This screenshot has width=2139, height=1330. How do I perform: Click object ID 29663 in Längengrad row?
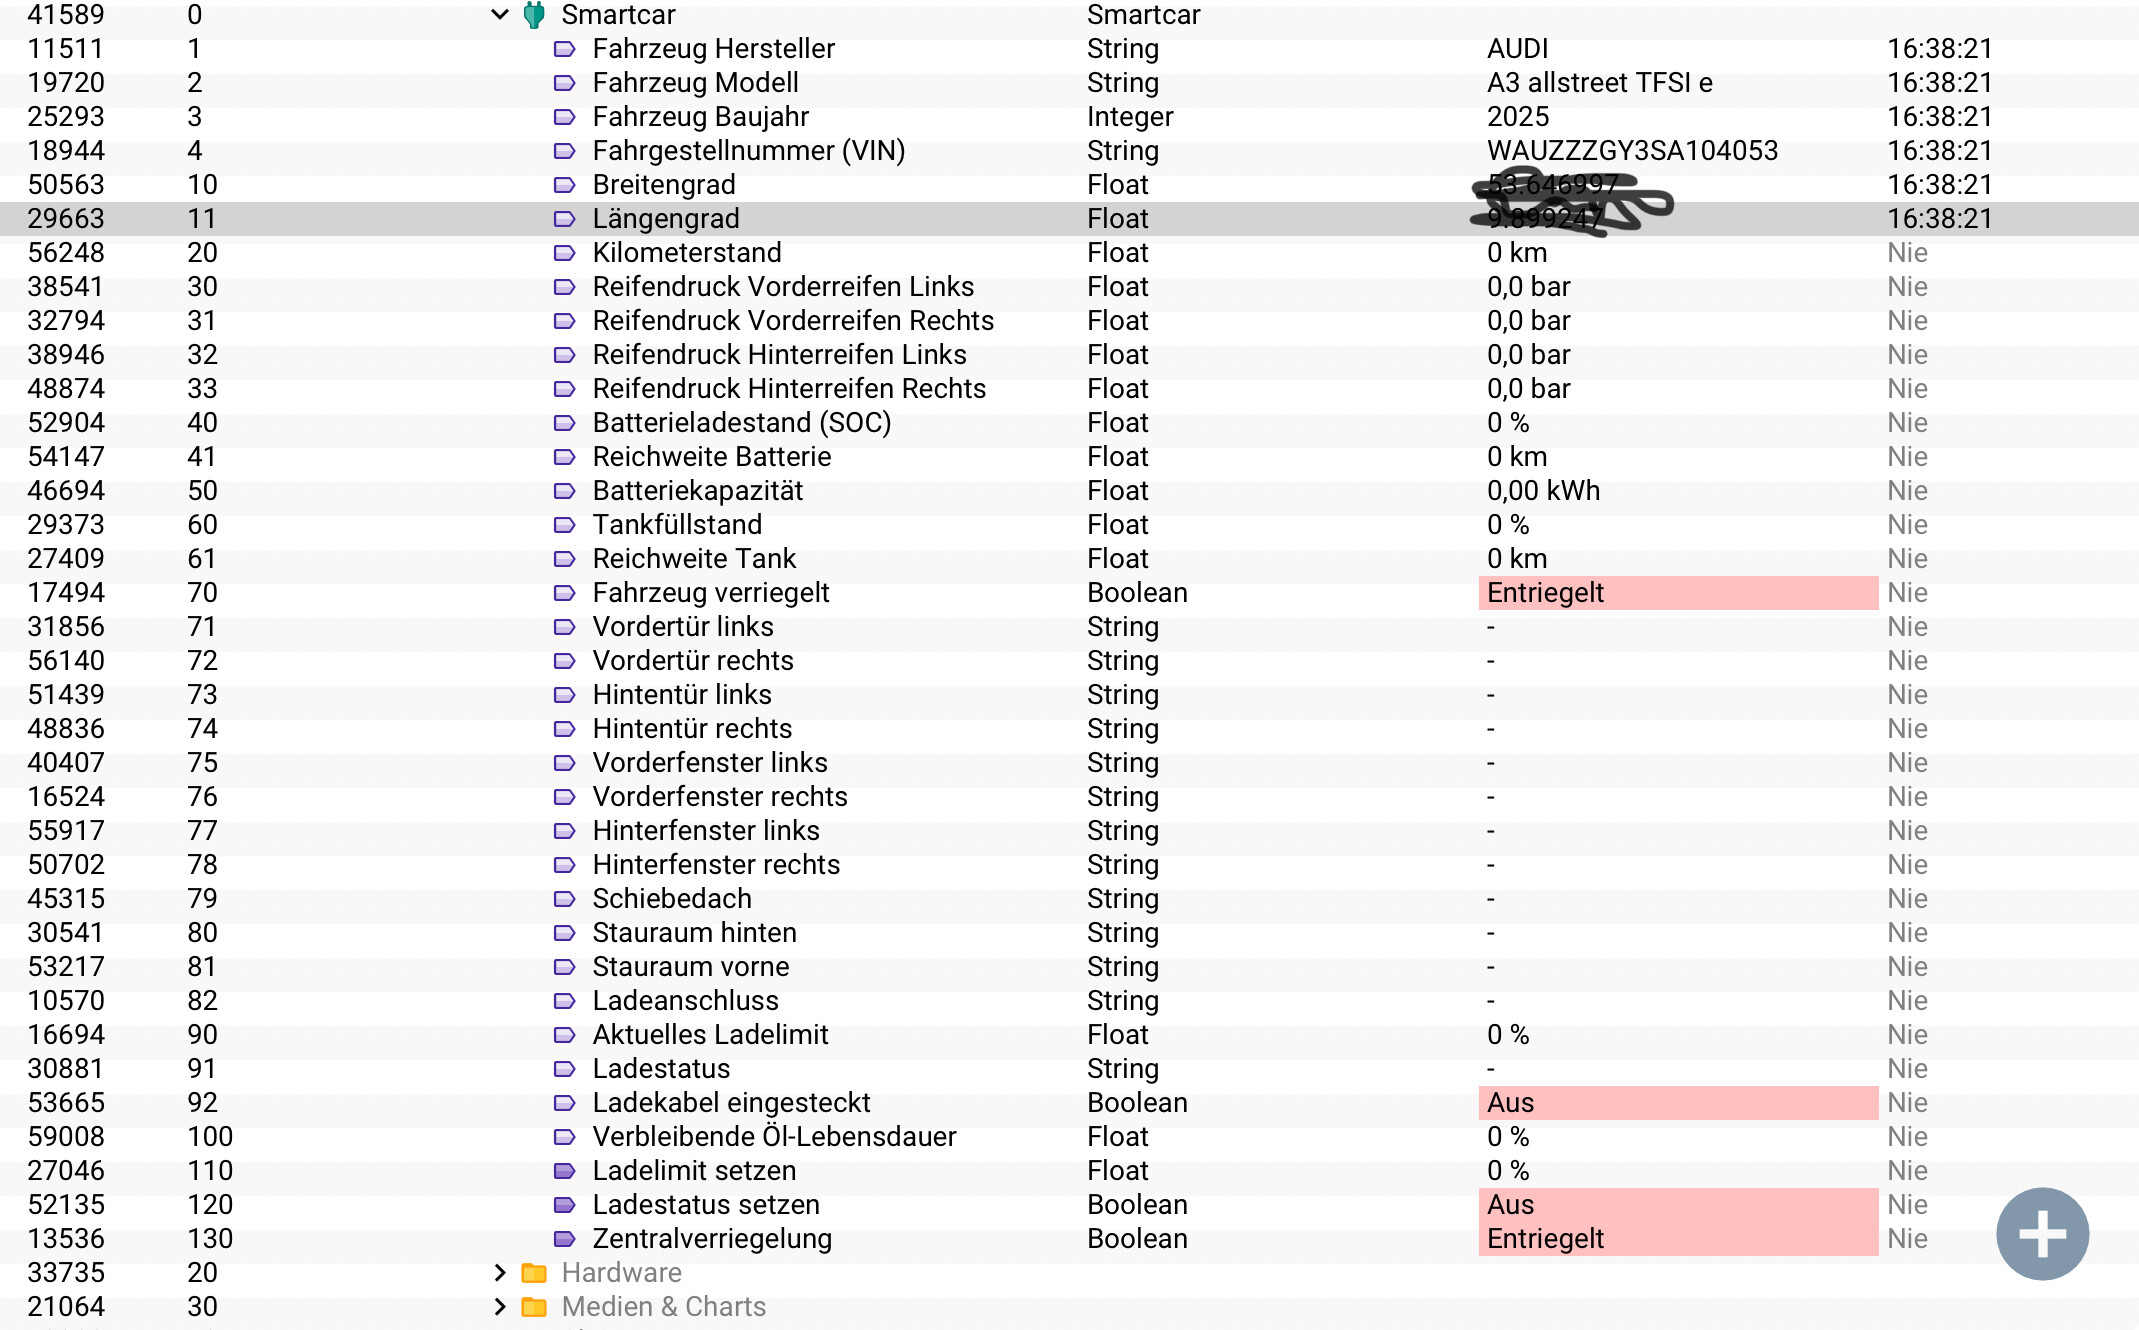pyautogui.click(x=66, y=219)
